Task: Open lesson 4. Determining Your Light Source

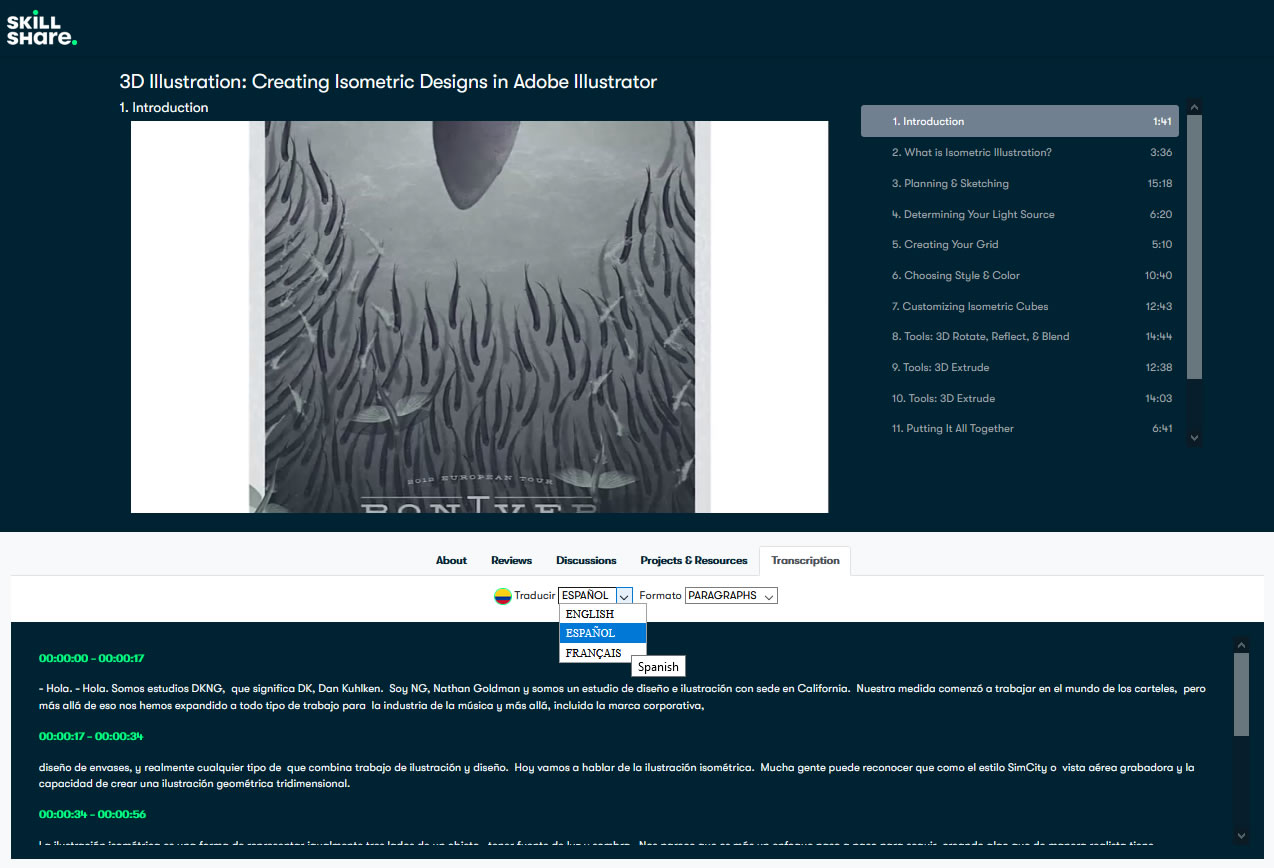Action: [x=1020, y=214]
